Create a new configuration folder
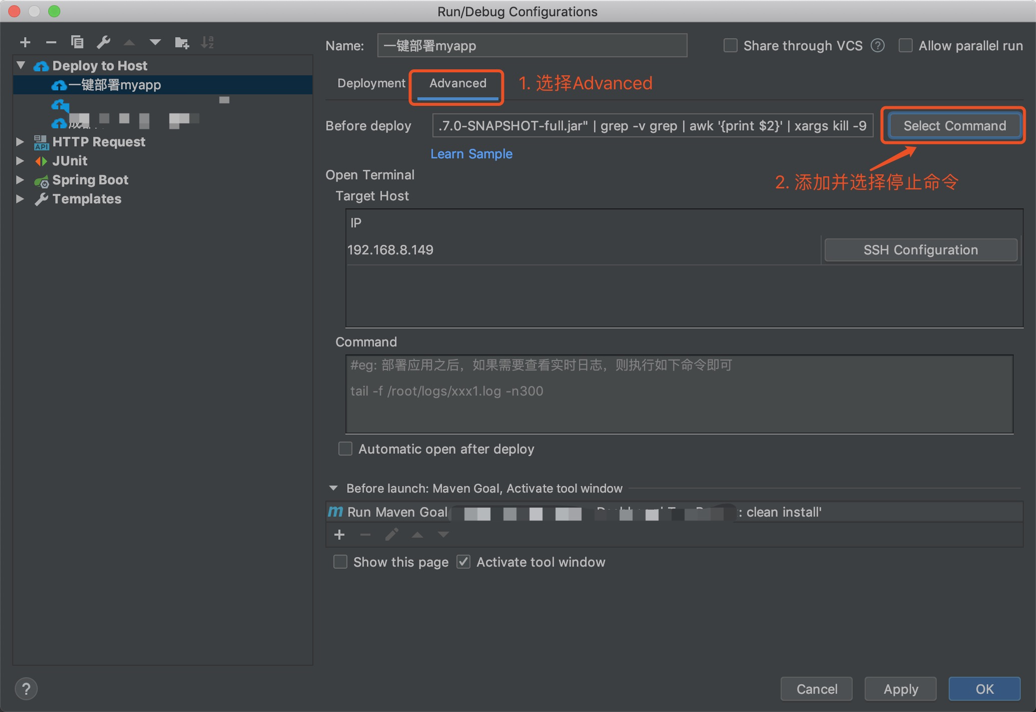This screenshot has height=712, width=1036. (182, 42)
